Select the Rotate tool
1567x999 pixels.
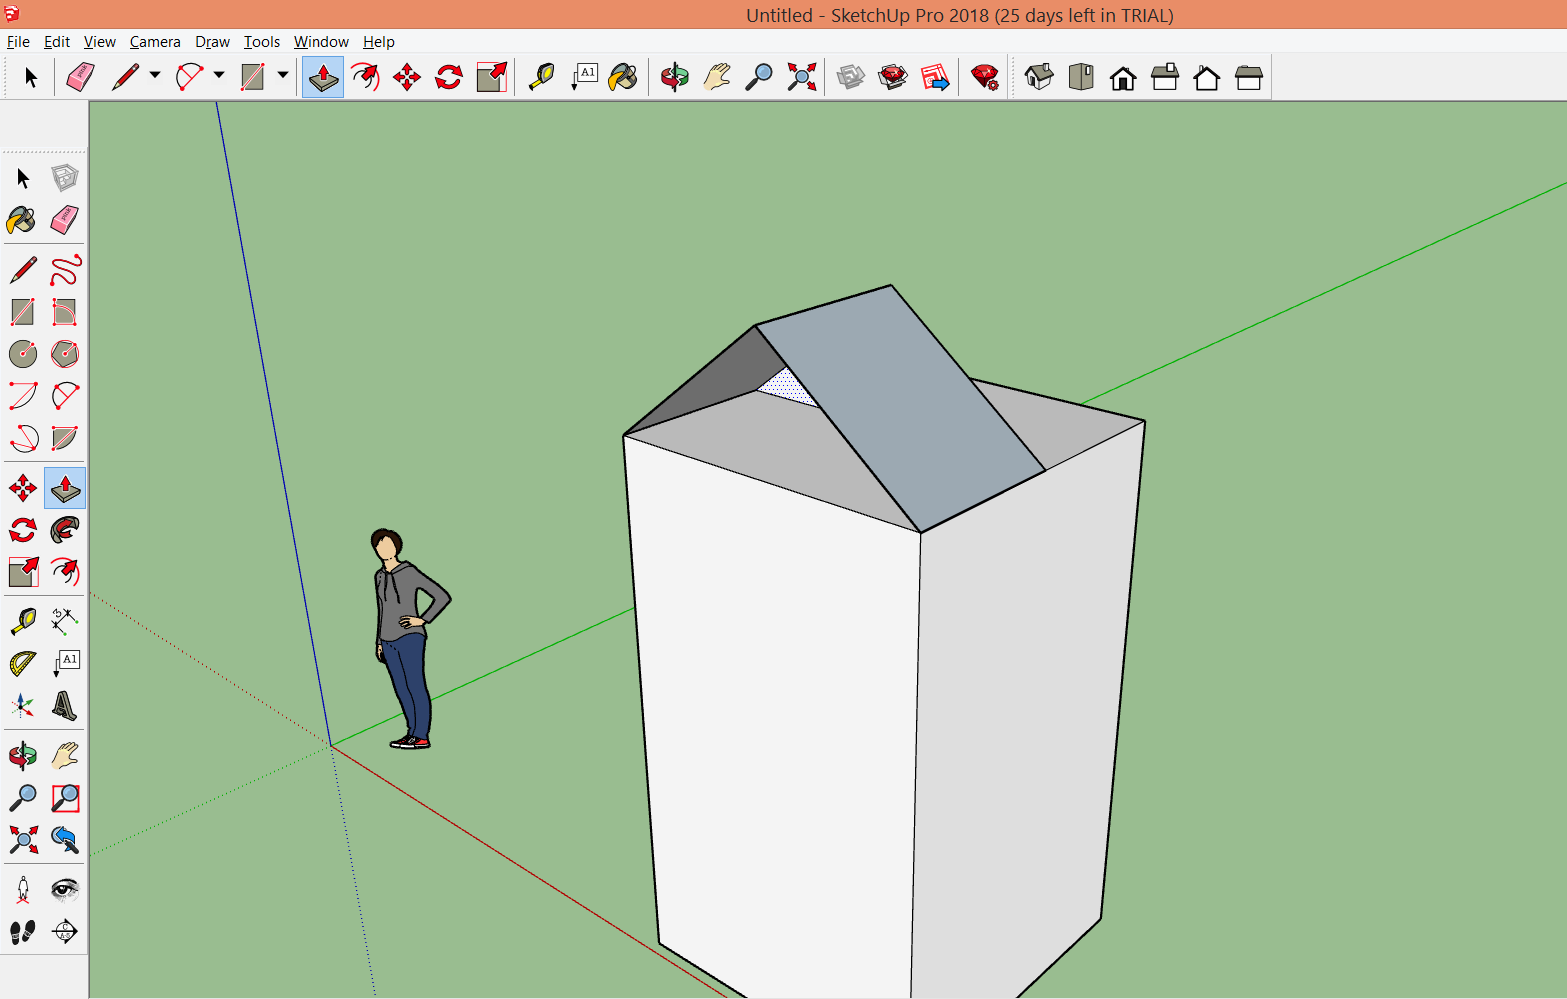448,76
